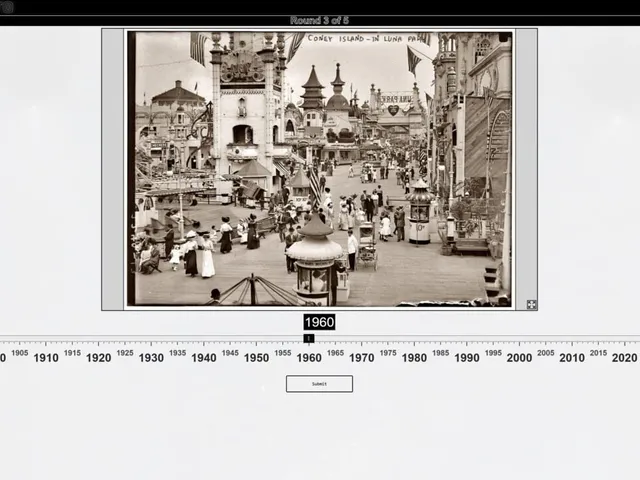
Task: Choose the 1945 tick label
Action: 230,353
